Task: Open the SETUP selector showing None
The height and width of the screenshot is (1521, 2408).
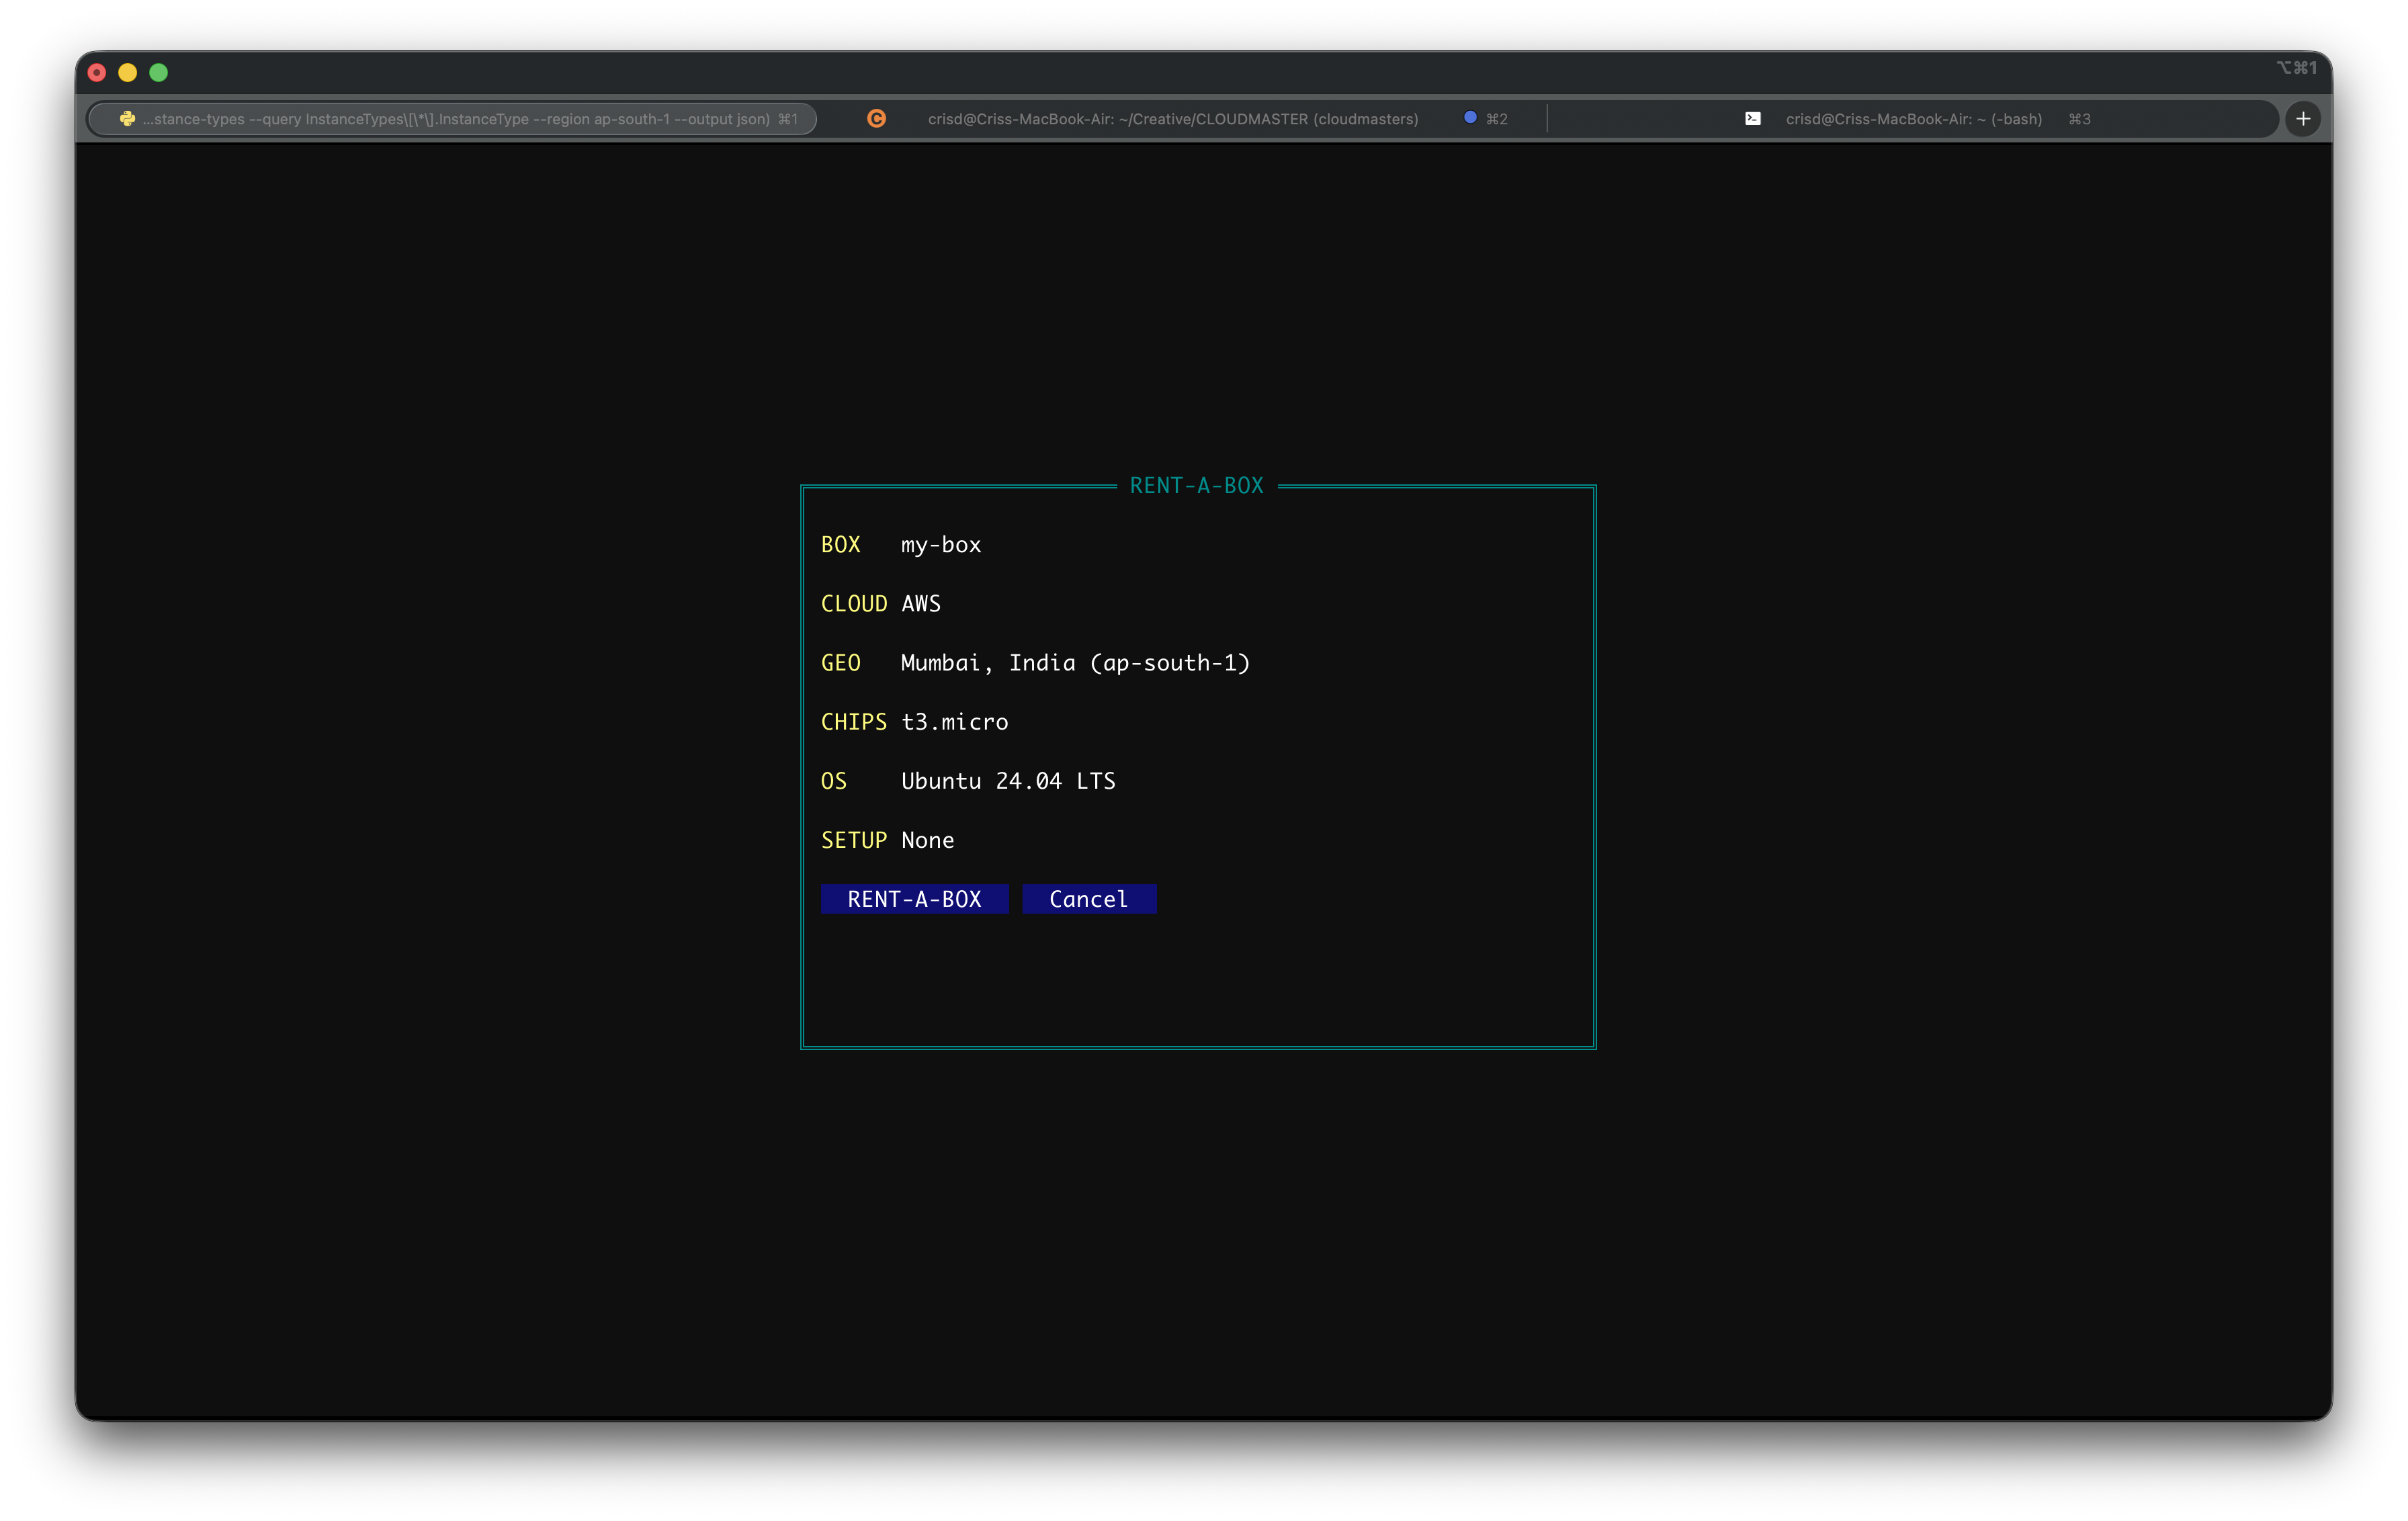Action: coord(927,840)
